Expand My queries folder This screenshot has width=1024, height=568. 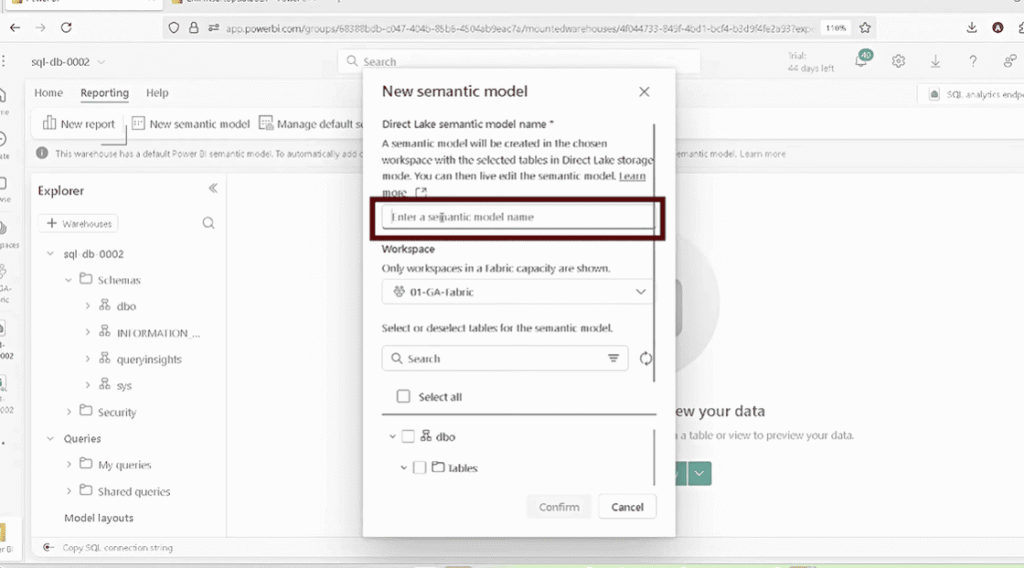[x=69, y=464]
